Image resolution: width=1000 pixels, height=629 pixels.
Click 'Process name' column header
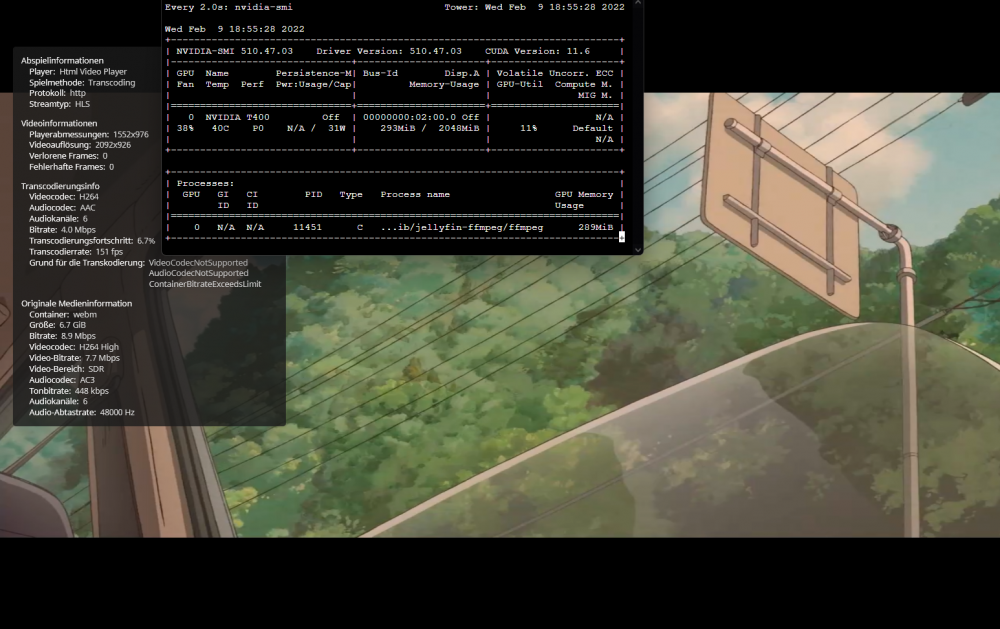(x=415, y=195)
